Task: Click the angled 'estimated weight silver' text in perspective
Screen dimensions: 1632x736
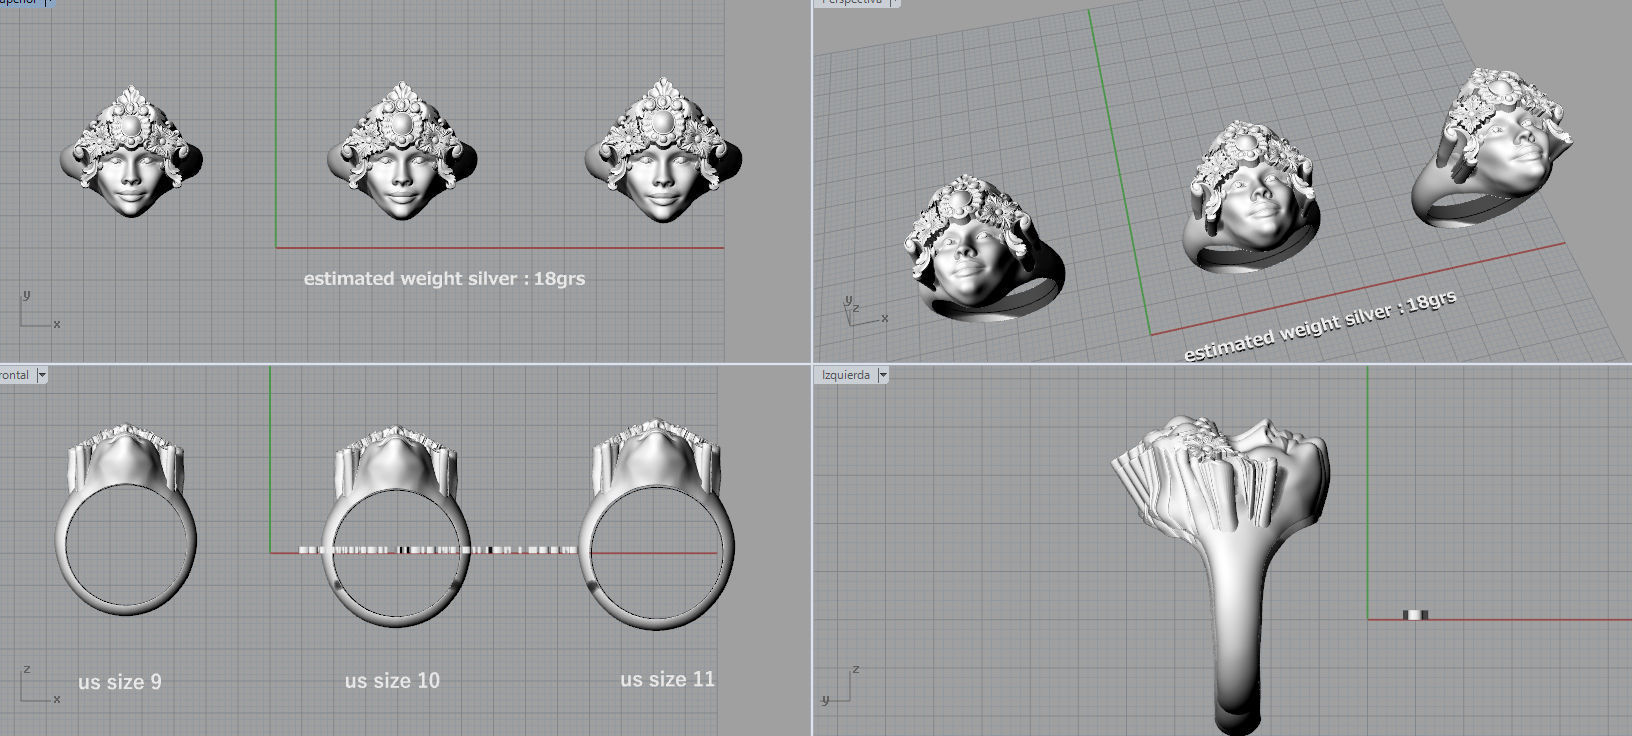Action: point(1320,326)
